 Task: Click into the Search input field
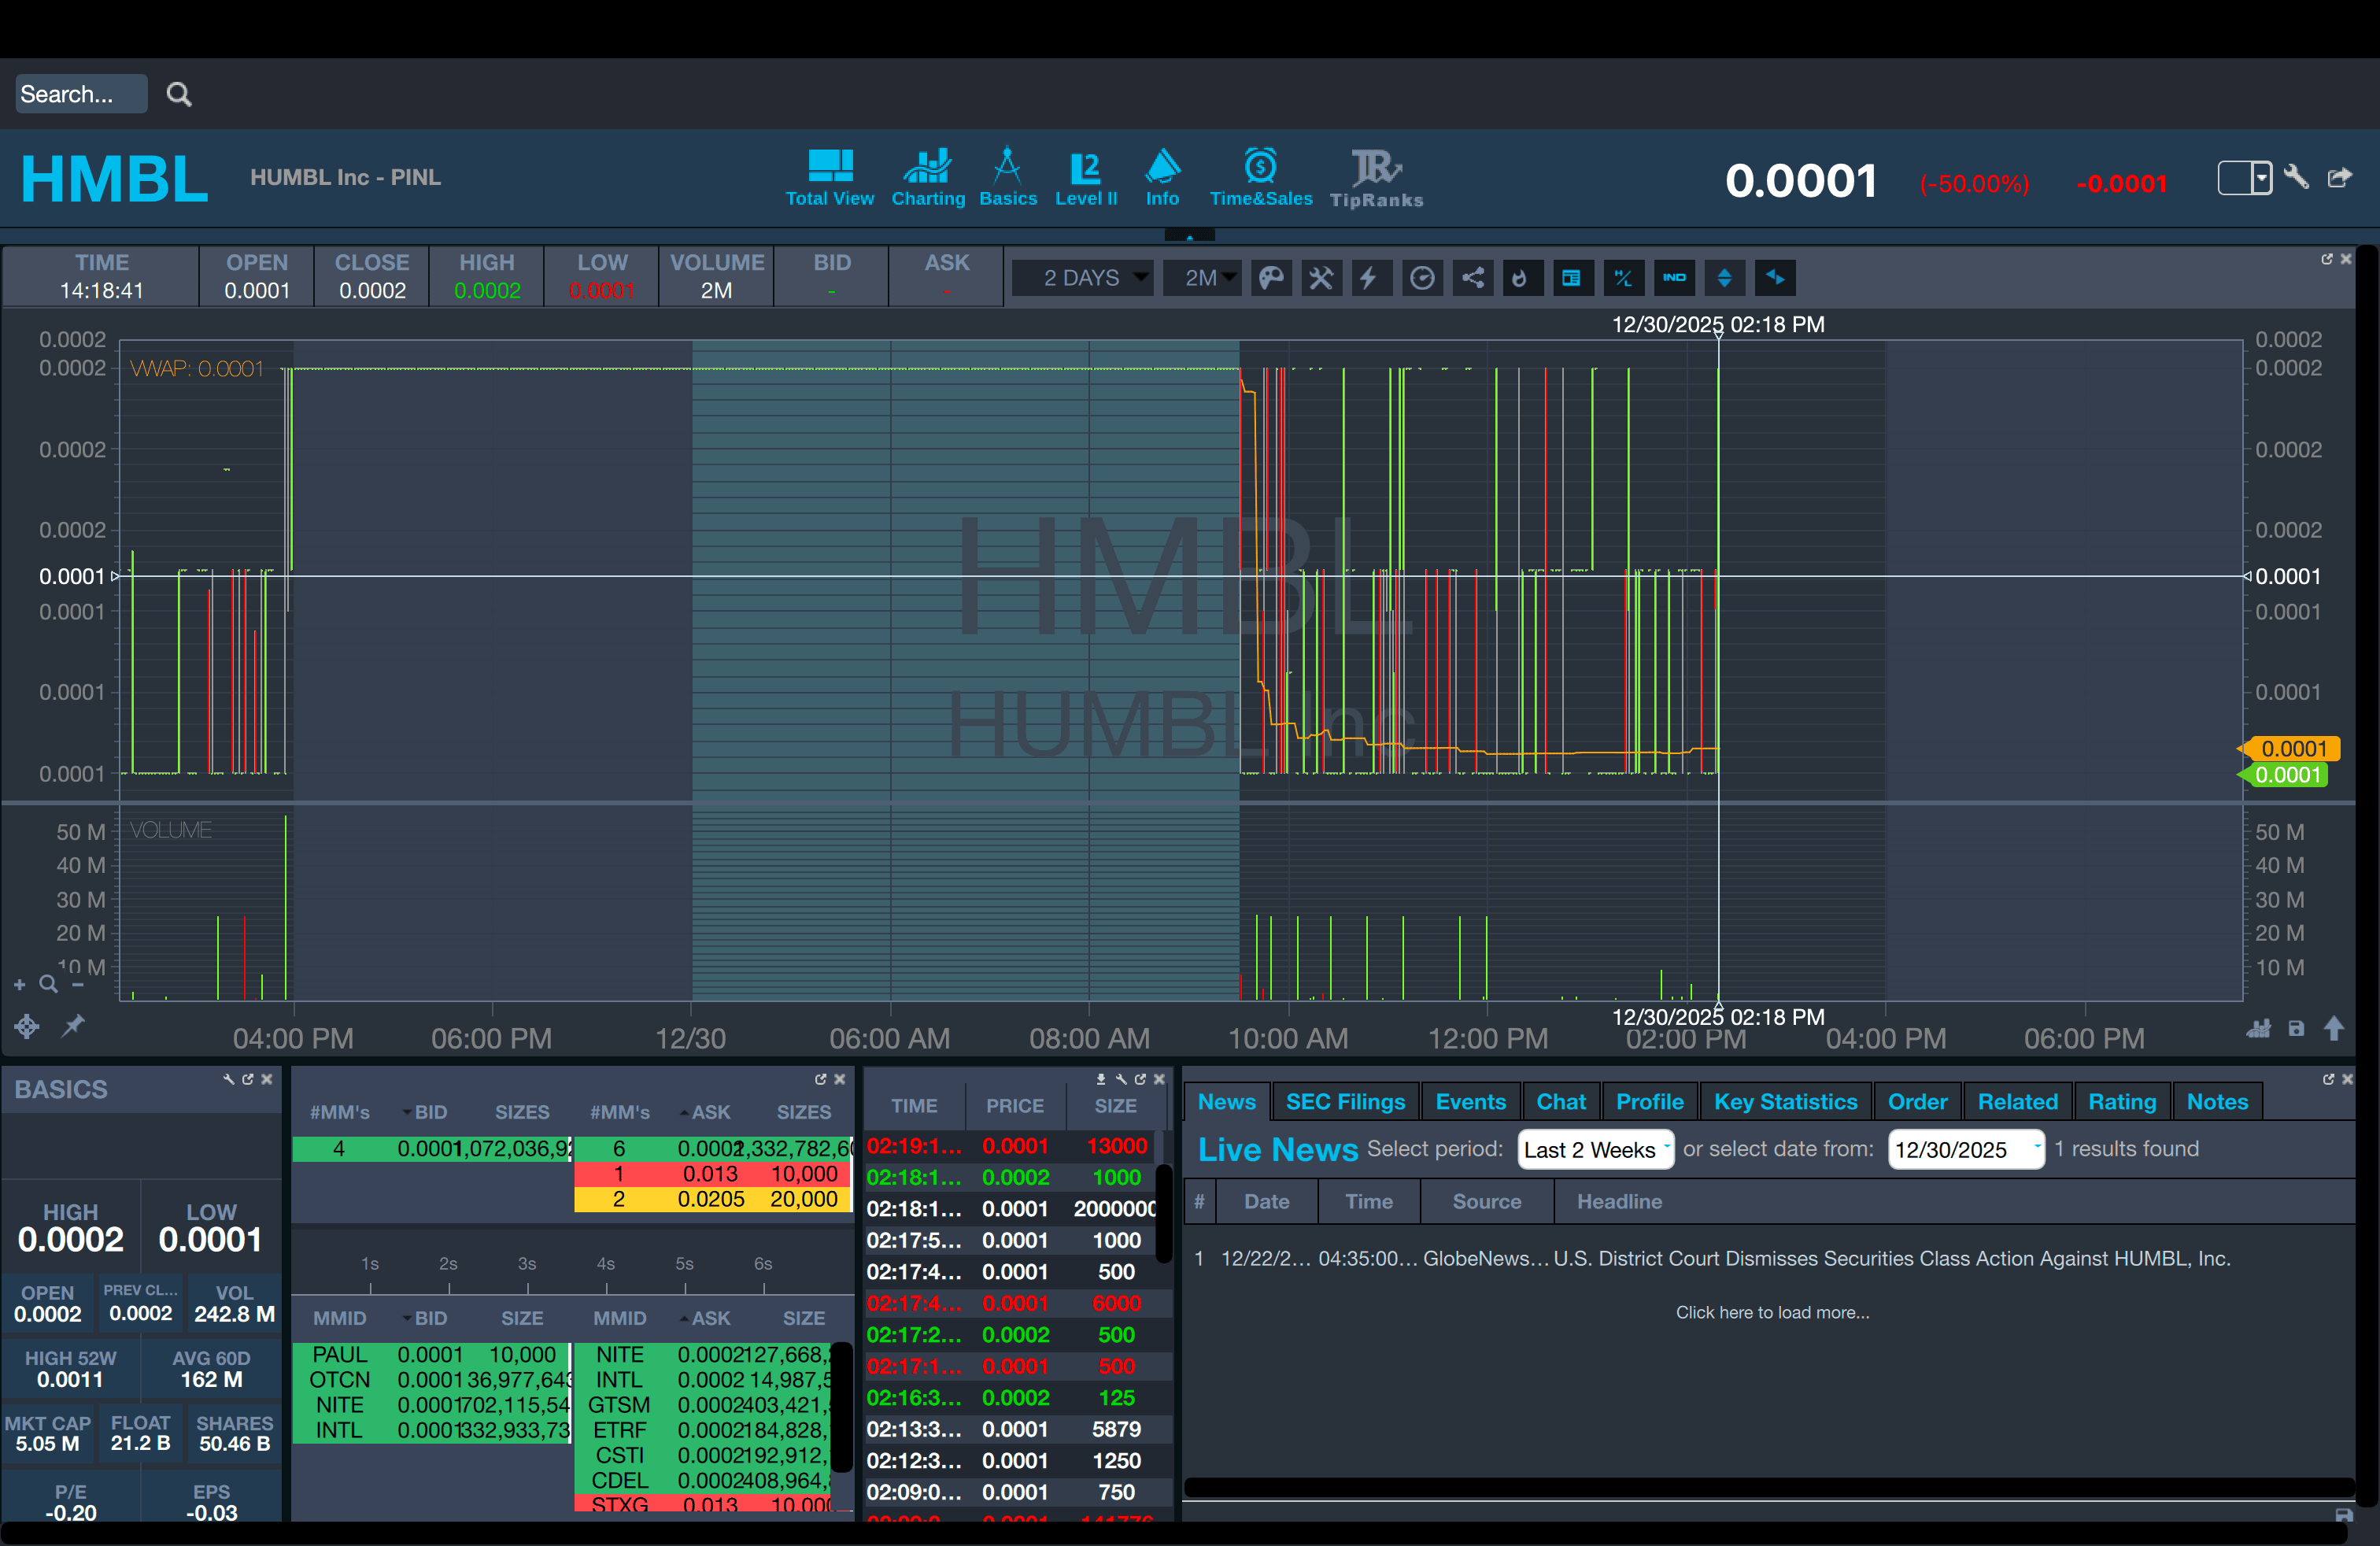click(80, 94)
